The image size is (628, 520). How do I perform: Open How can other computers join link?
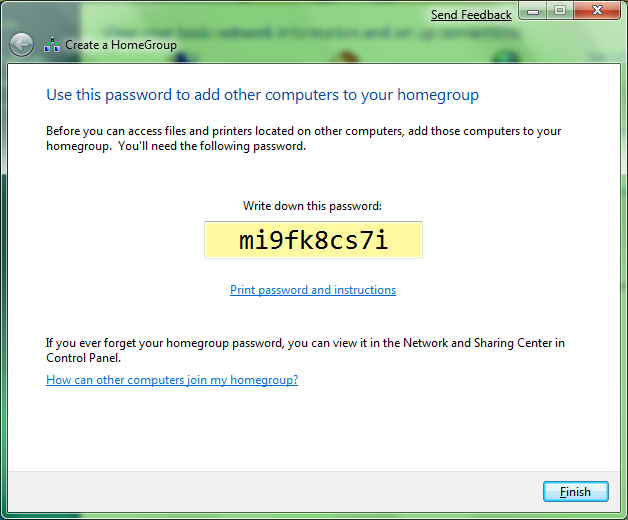tap(172, 380)
